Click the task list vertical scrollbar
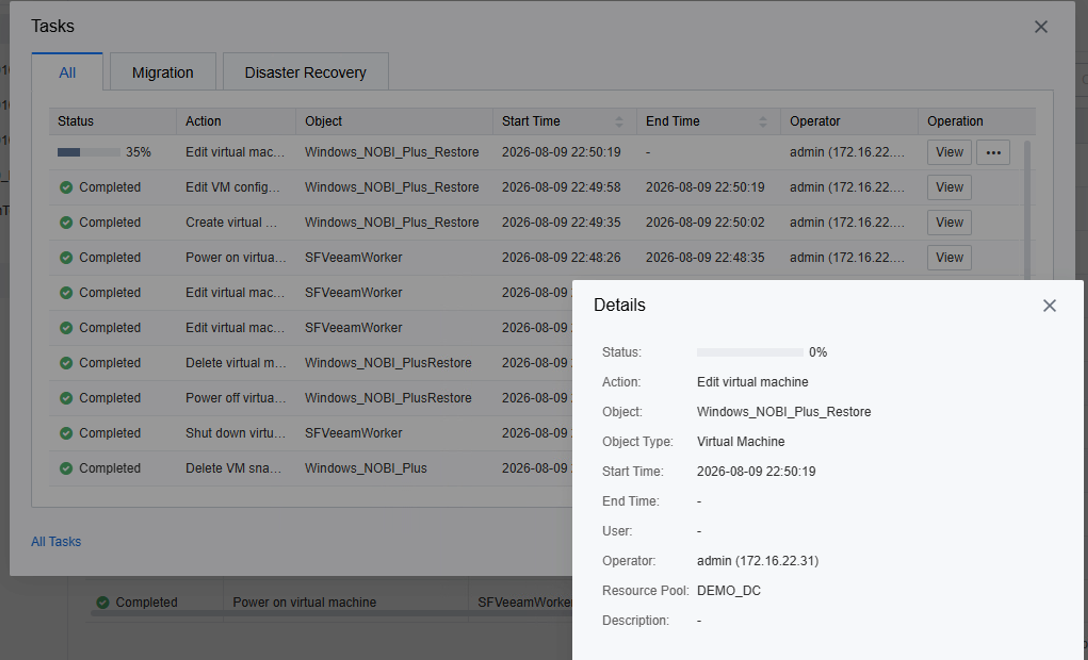Image resolution: width=1088 pixels, height=660 pixels. coord(1027,208)
